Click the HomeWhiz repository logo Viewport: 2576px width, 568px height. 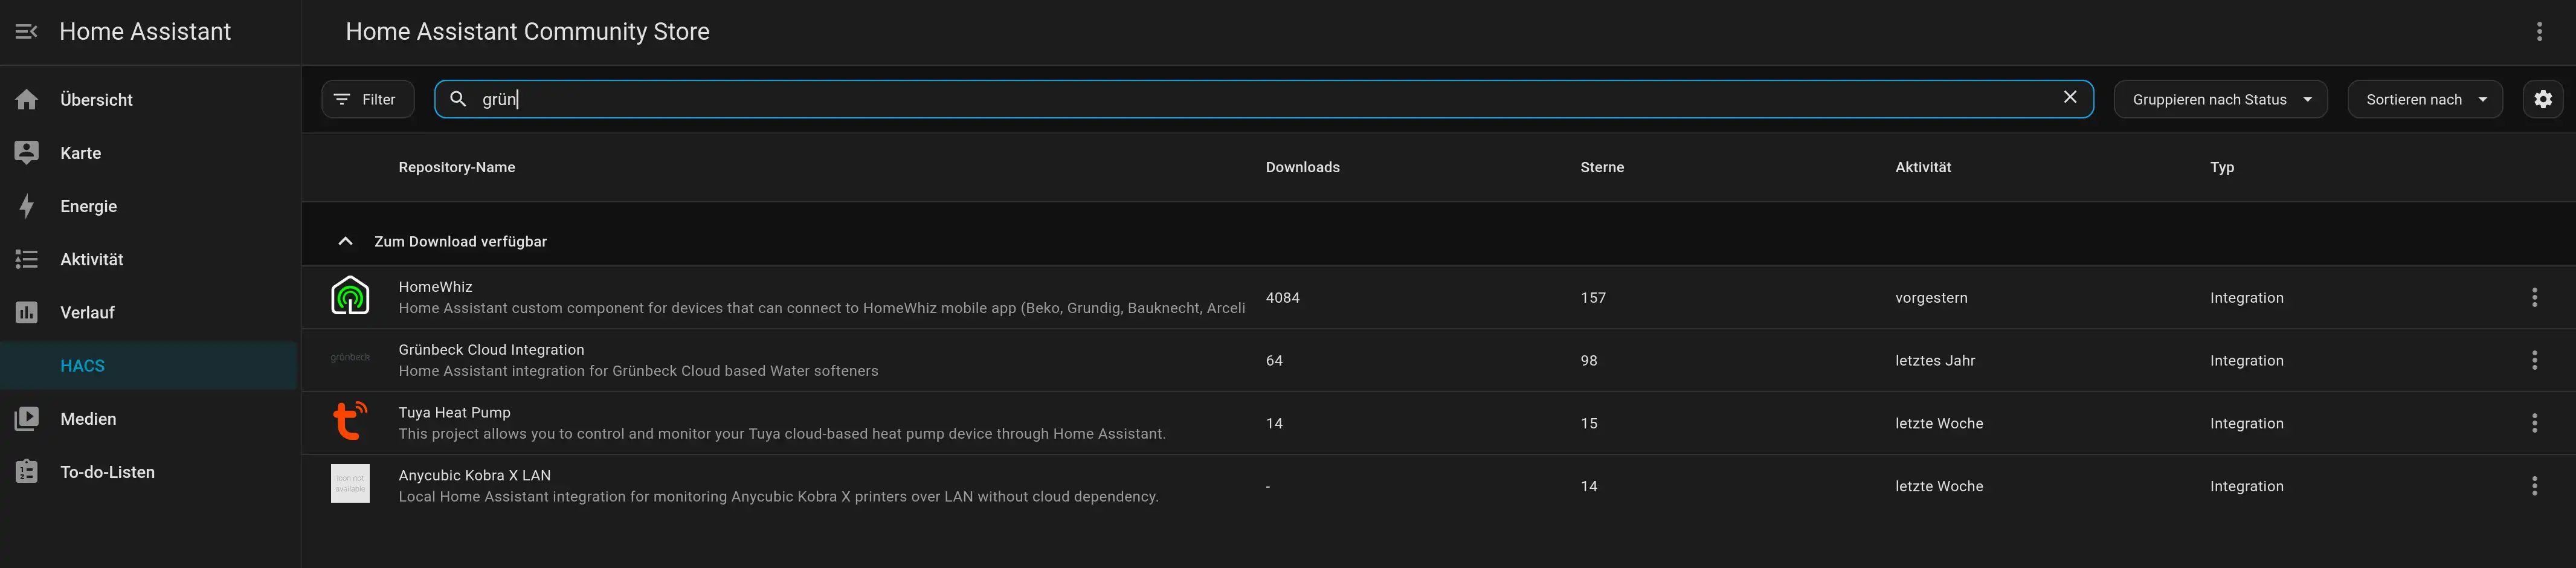point(350,296)
